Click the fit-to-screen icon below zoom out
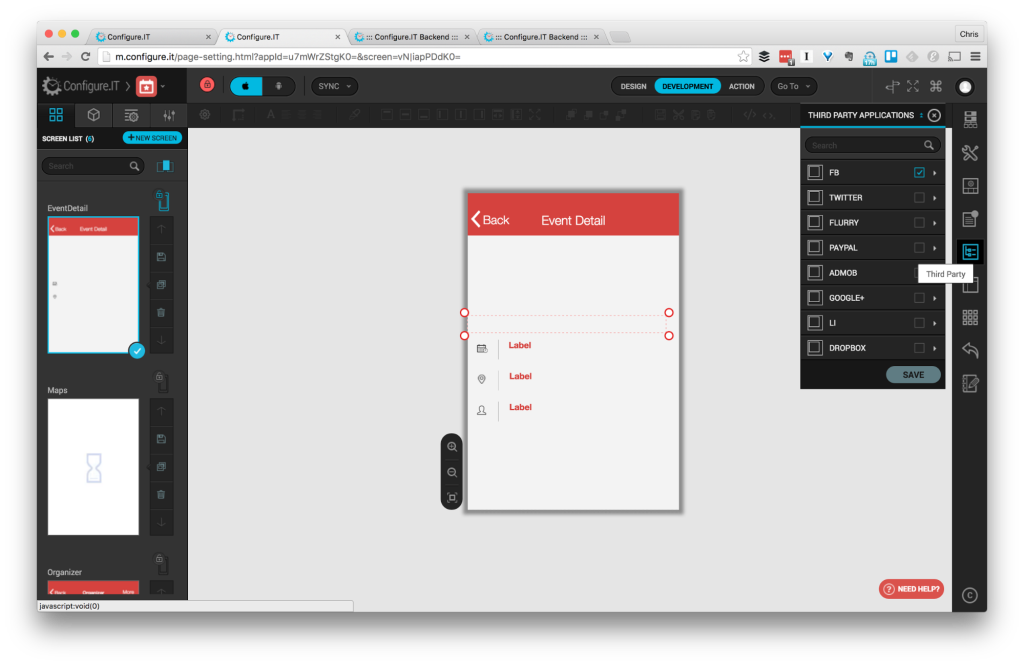This screenshot has height=665, width=1024. [x=452, y=497]
